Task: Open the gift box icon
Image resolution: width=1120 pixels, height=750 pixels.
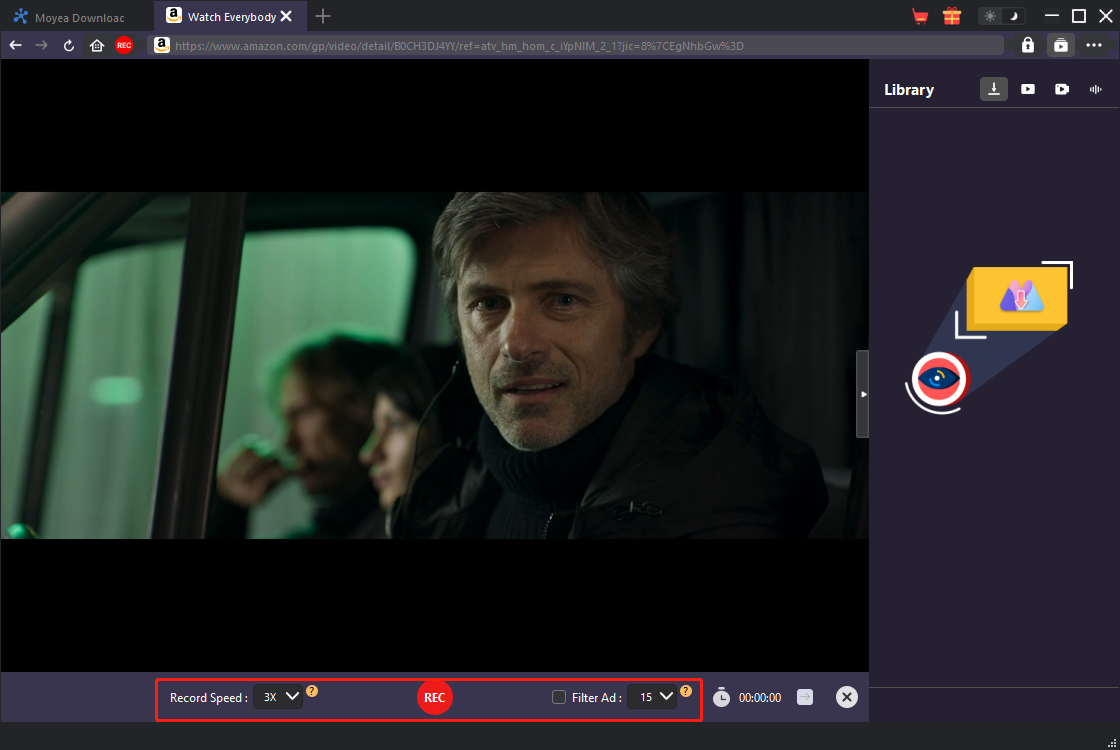Action: pos(951,16)
